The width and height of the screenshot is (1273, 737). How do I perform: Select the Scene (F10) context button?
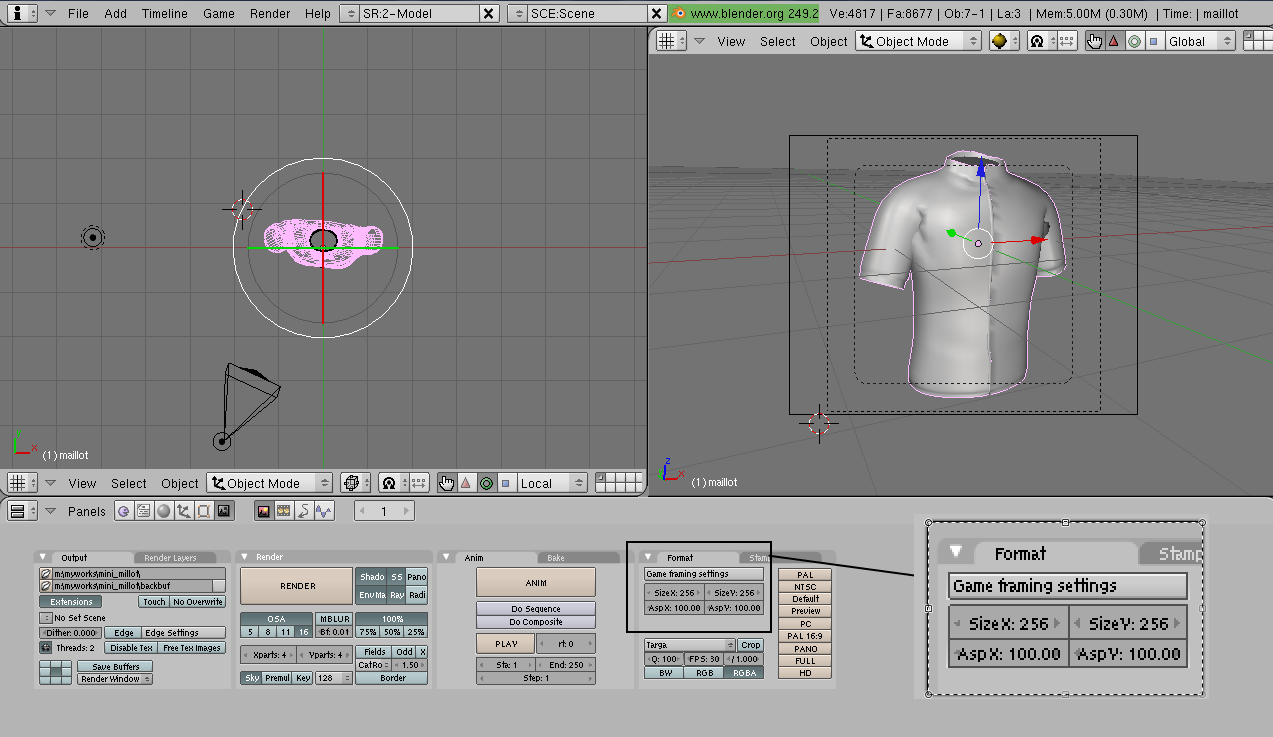[224, 511]
